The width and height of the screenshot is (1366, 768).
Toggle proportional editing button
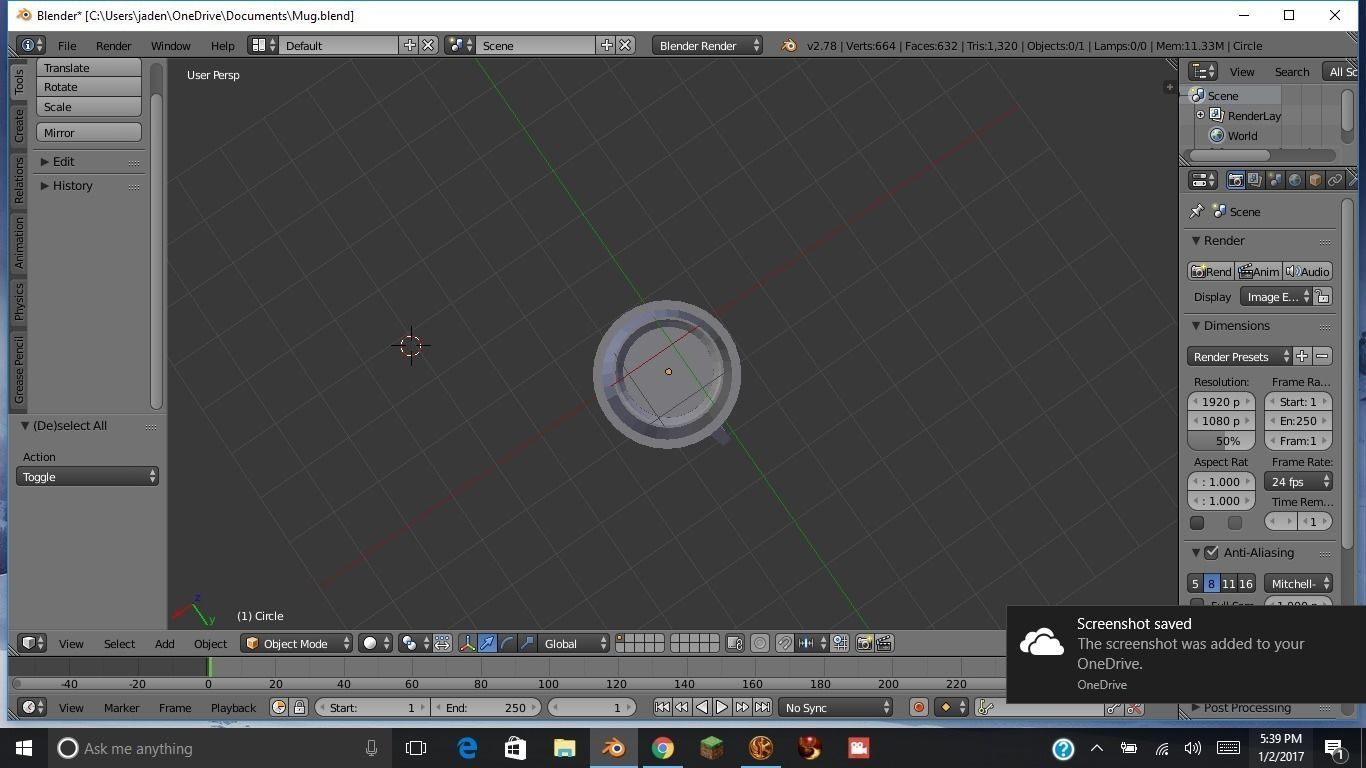coord(760,643)
